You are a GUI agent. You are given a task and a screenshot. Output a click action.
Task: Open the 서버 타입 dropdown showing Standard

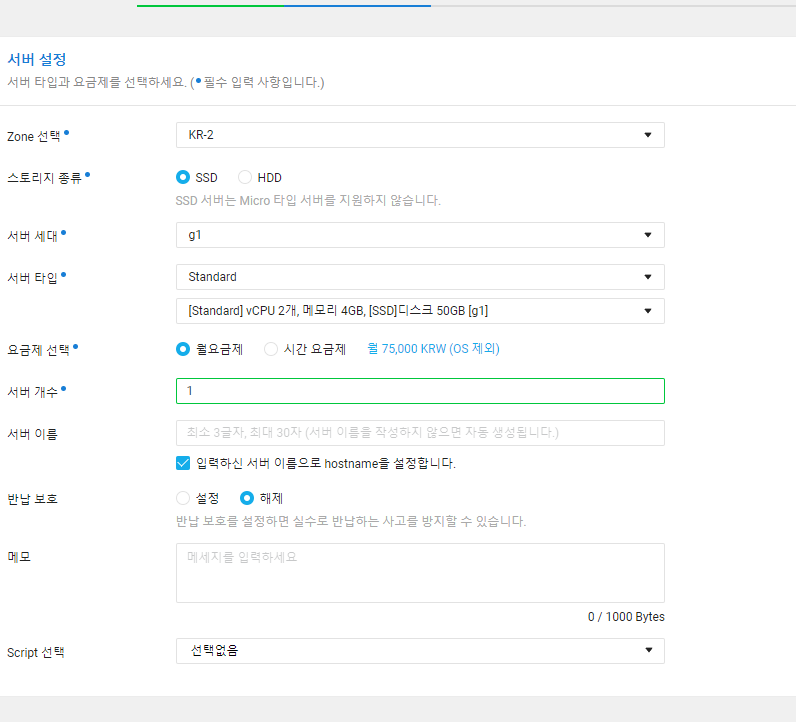coord(420,277)
